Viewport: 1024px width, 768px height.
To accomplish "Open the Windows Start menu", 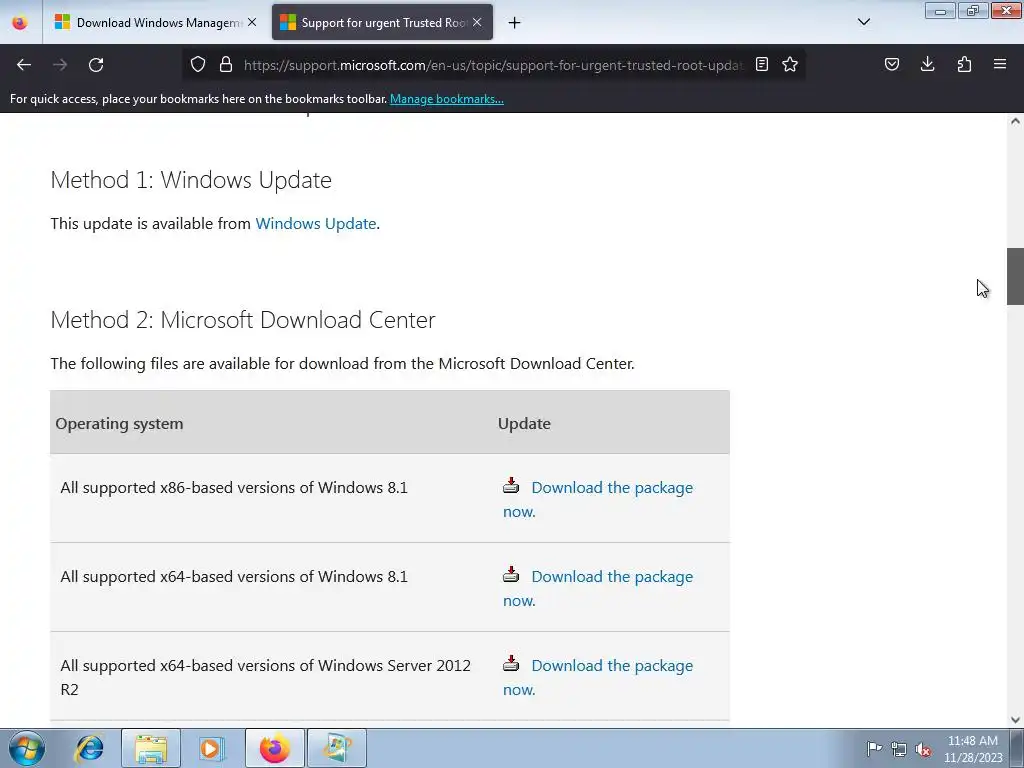I will click(27, 748).
